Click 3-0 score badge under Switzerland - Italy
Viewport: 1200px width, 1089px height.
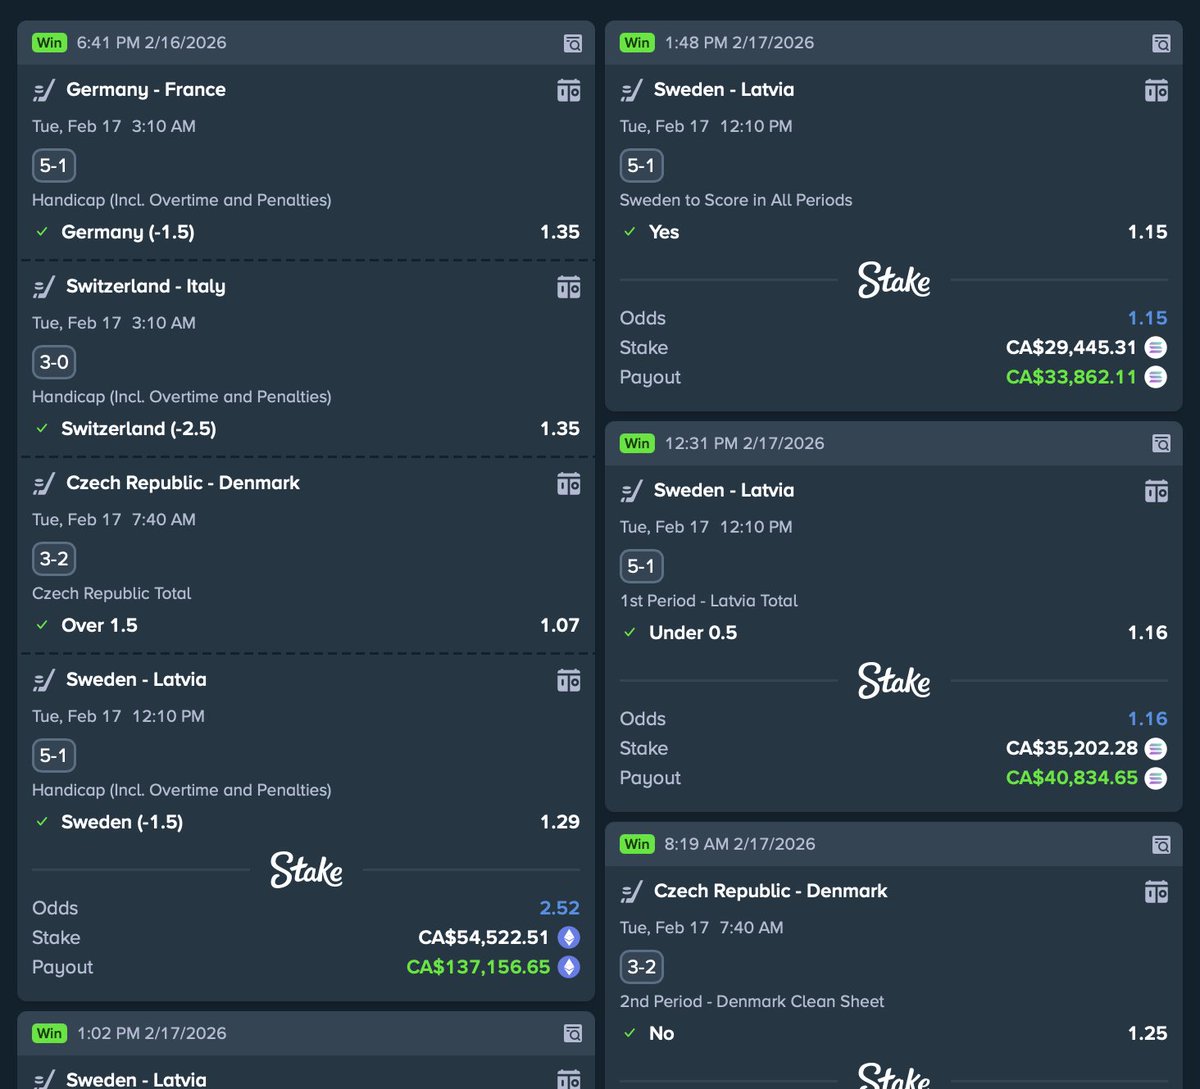tap(54, 362)
